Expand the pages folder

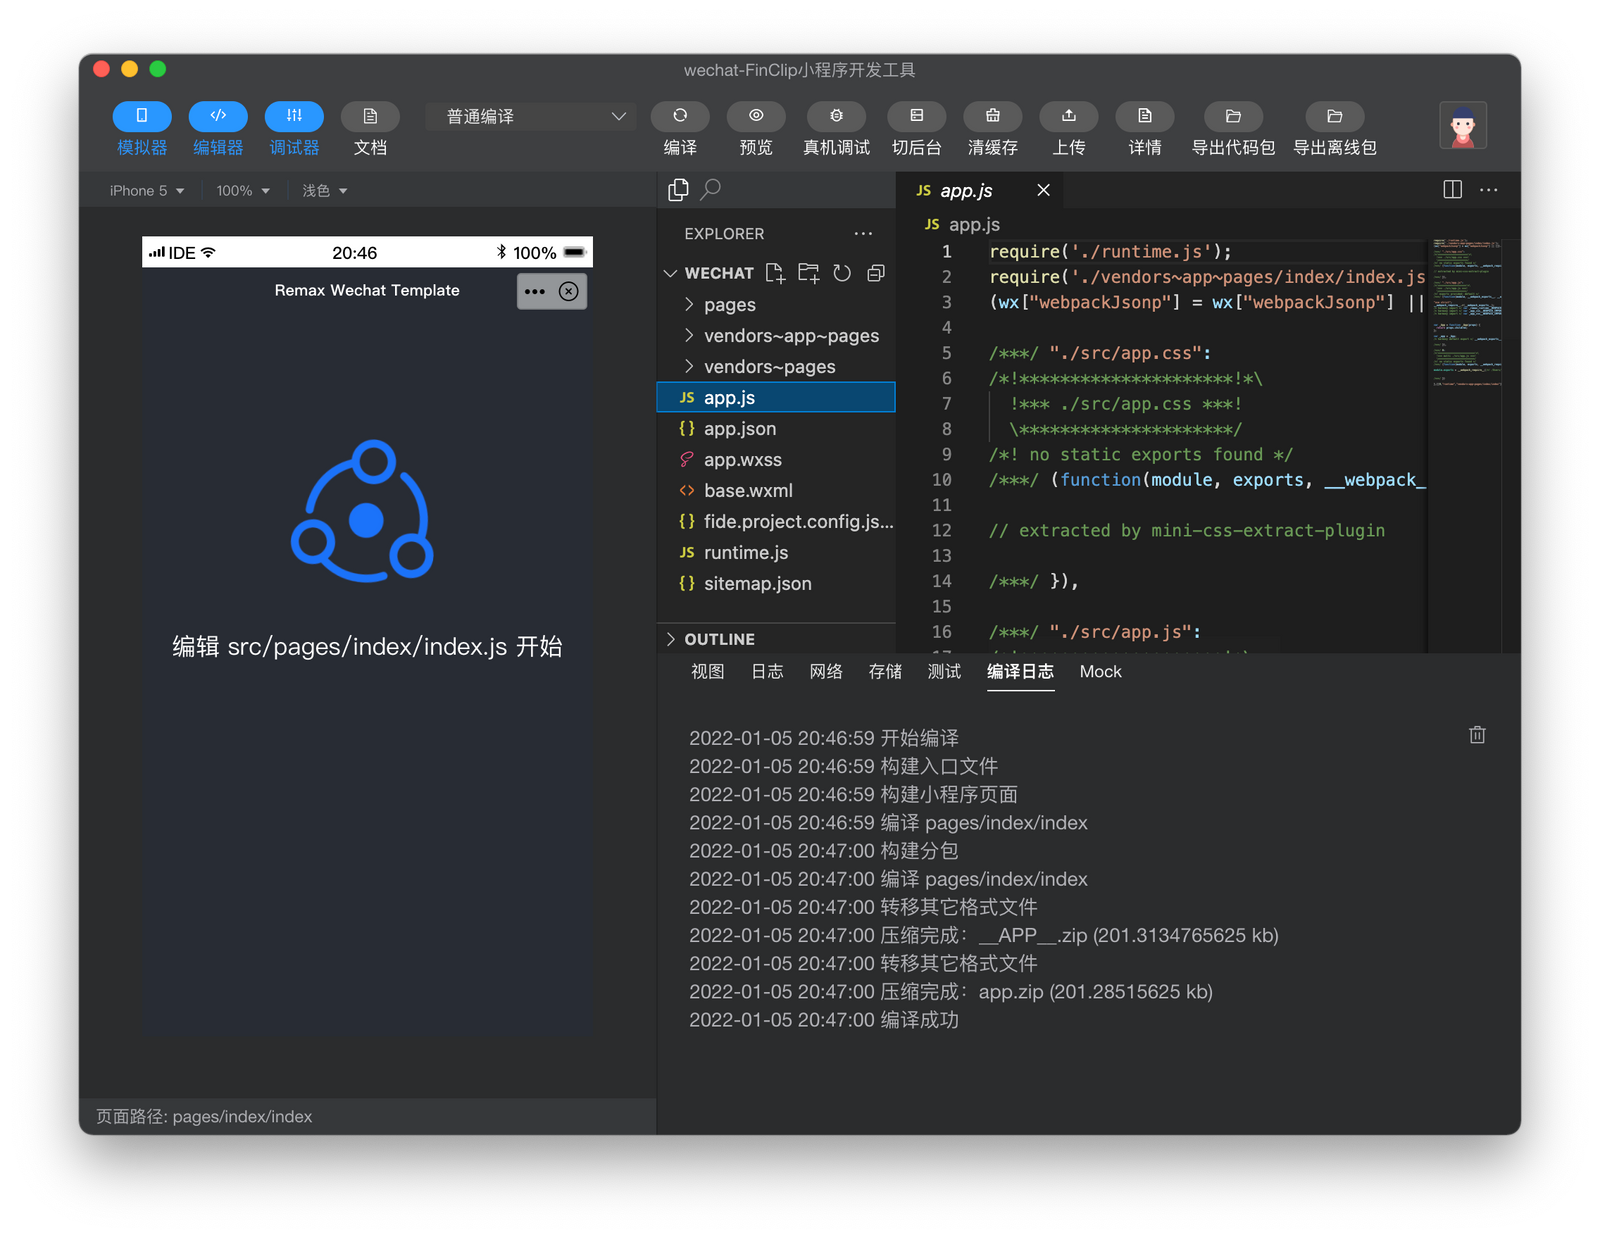click(776, 305)
